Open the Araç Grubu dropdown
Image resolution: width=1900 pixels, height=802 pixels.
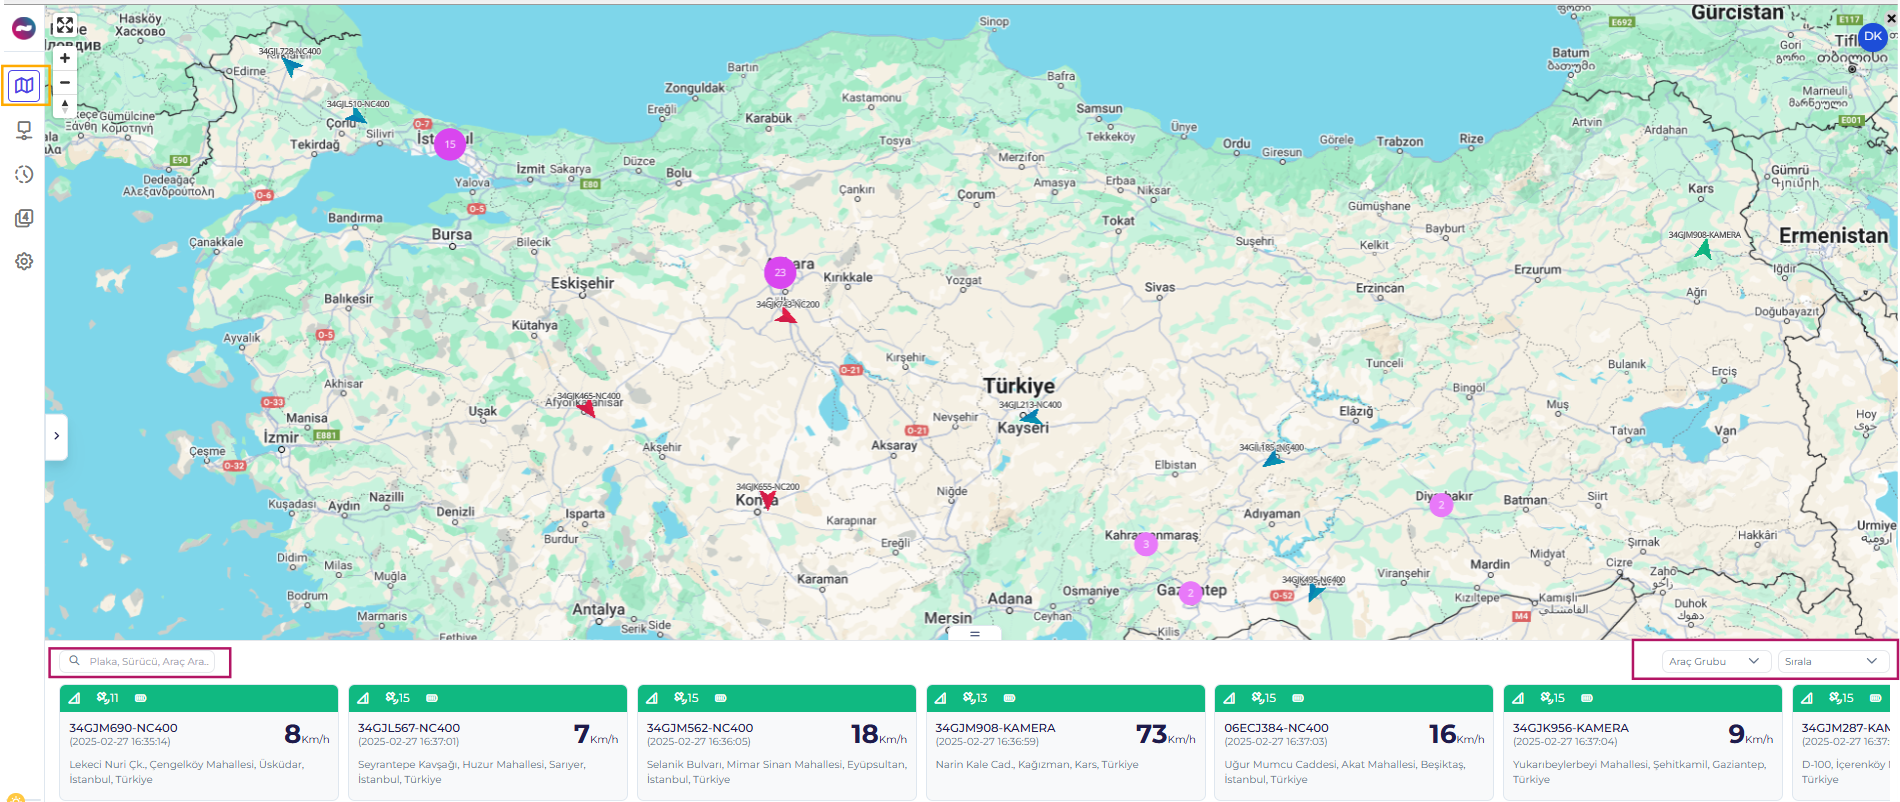point(1716,661)
